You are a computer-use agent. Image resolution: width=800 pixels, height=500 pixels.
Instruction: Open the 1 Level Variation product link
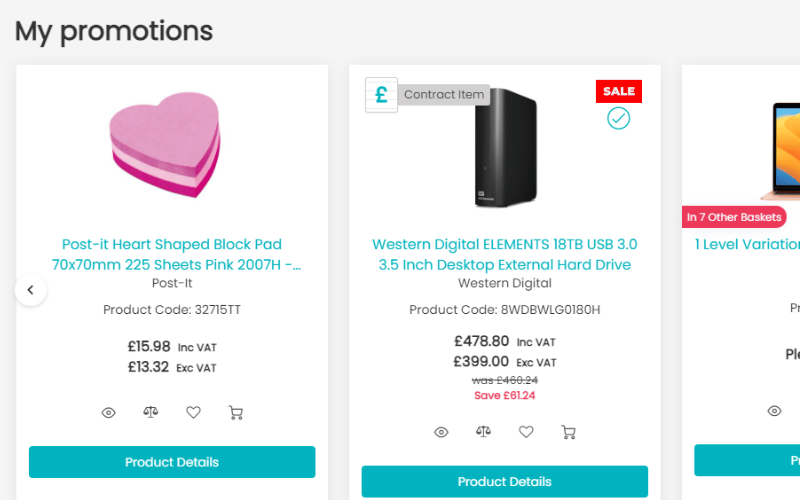747,244
